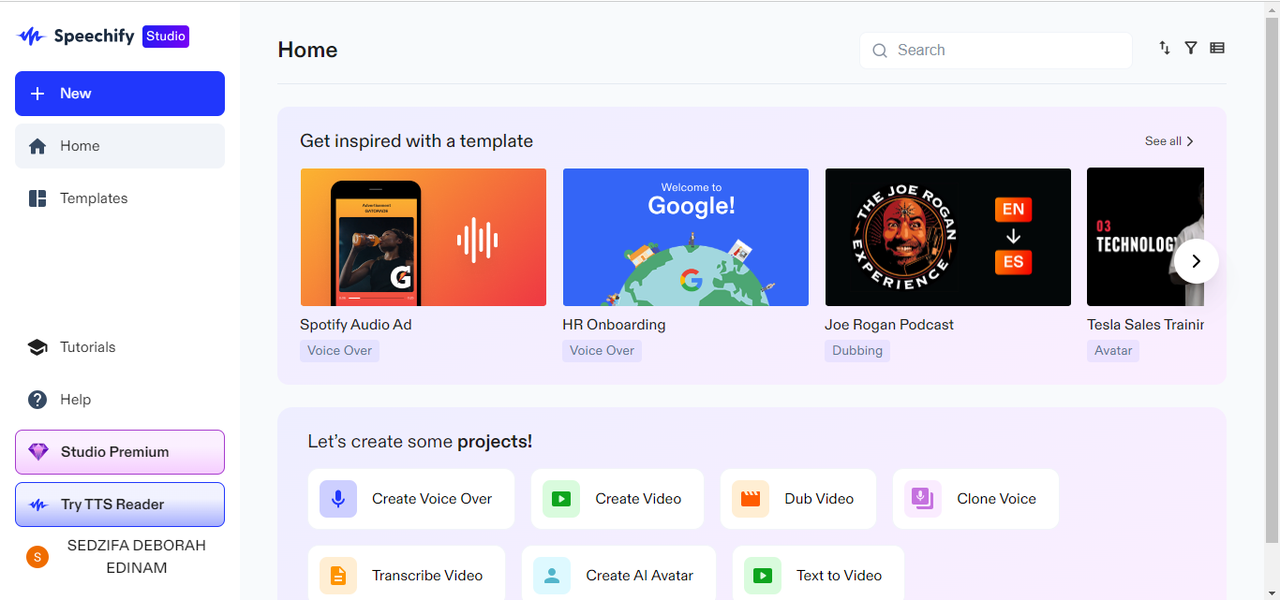Open Spotify Audio Ad template thumbnail
Viewport: 1280px width, 600px height.
423,237
